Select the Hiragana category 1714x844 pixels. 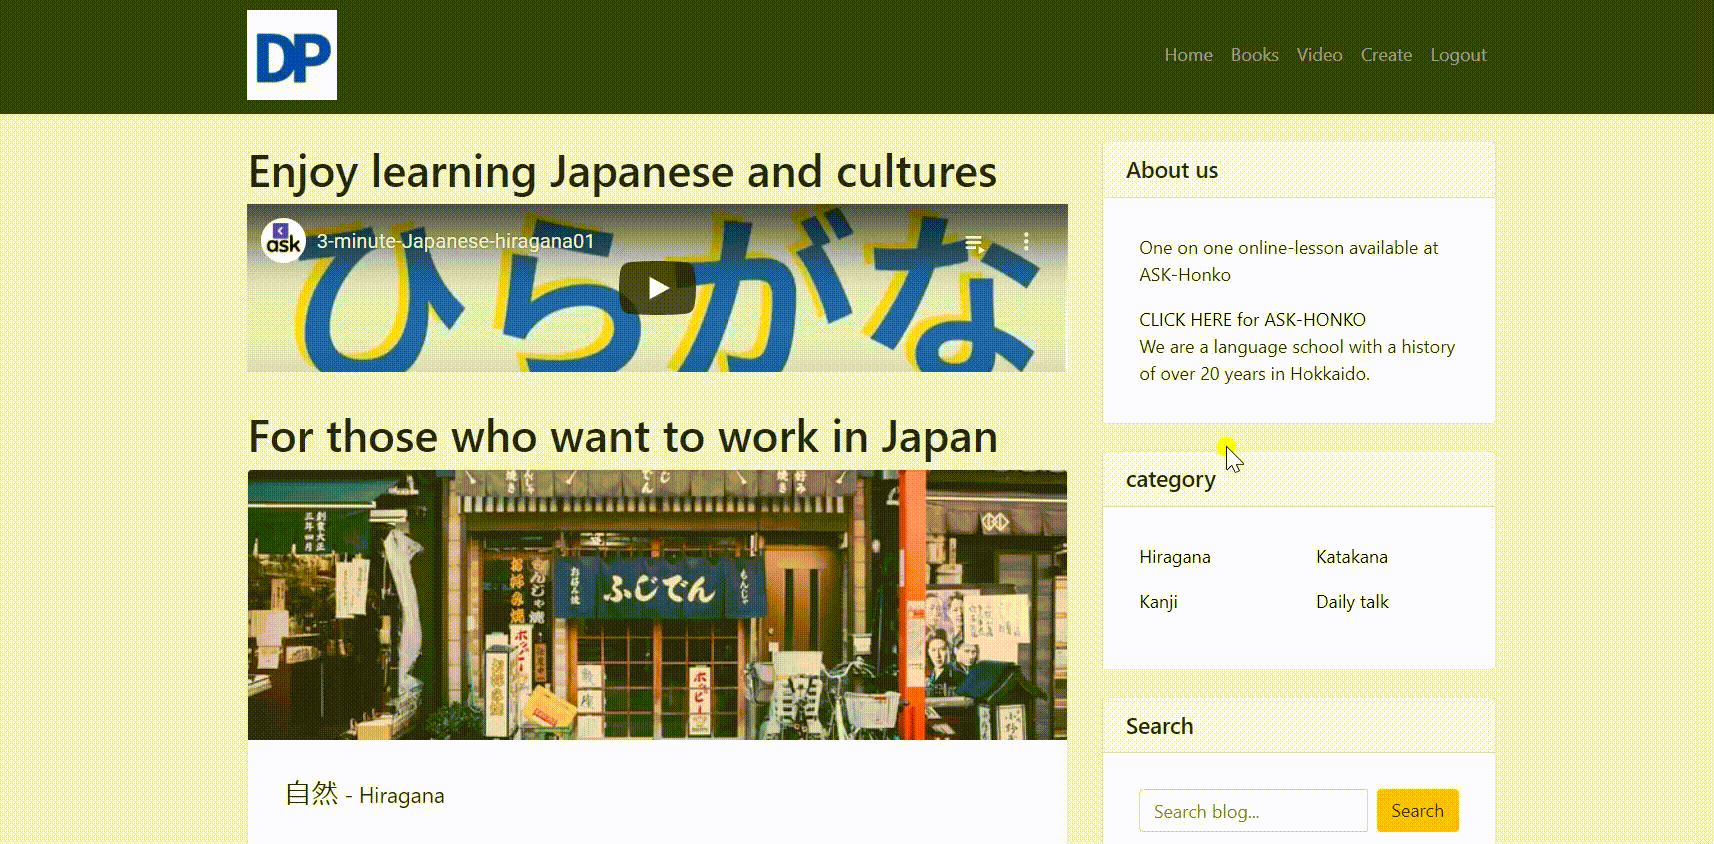pyautogui.click(x=1175, y=557)
